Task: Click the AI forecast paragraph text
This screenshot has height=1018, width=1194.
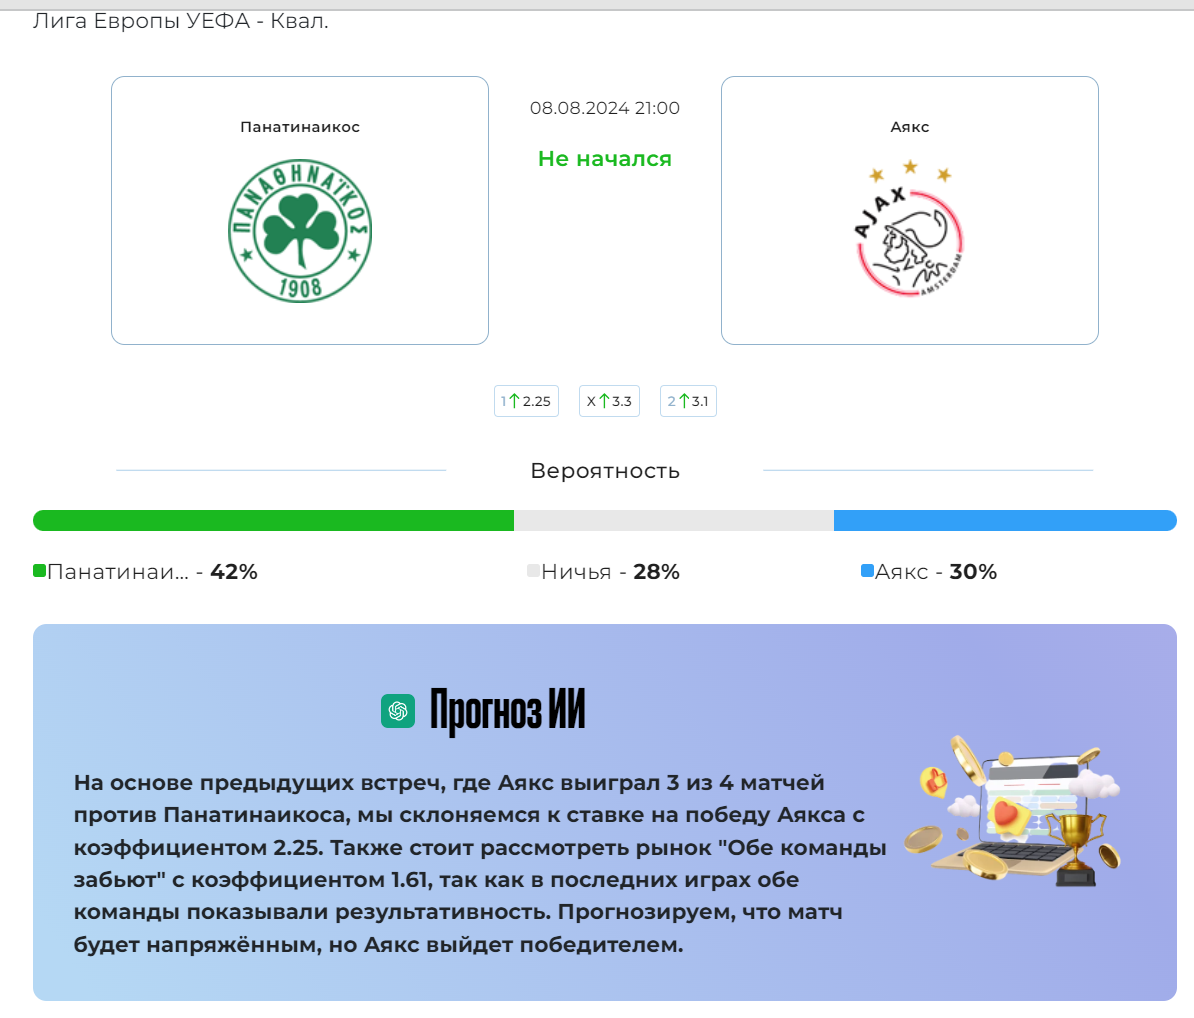Action: pyautogui.click(x=480, y=863)
